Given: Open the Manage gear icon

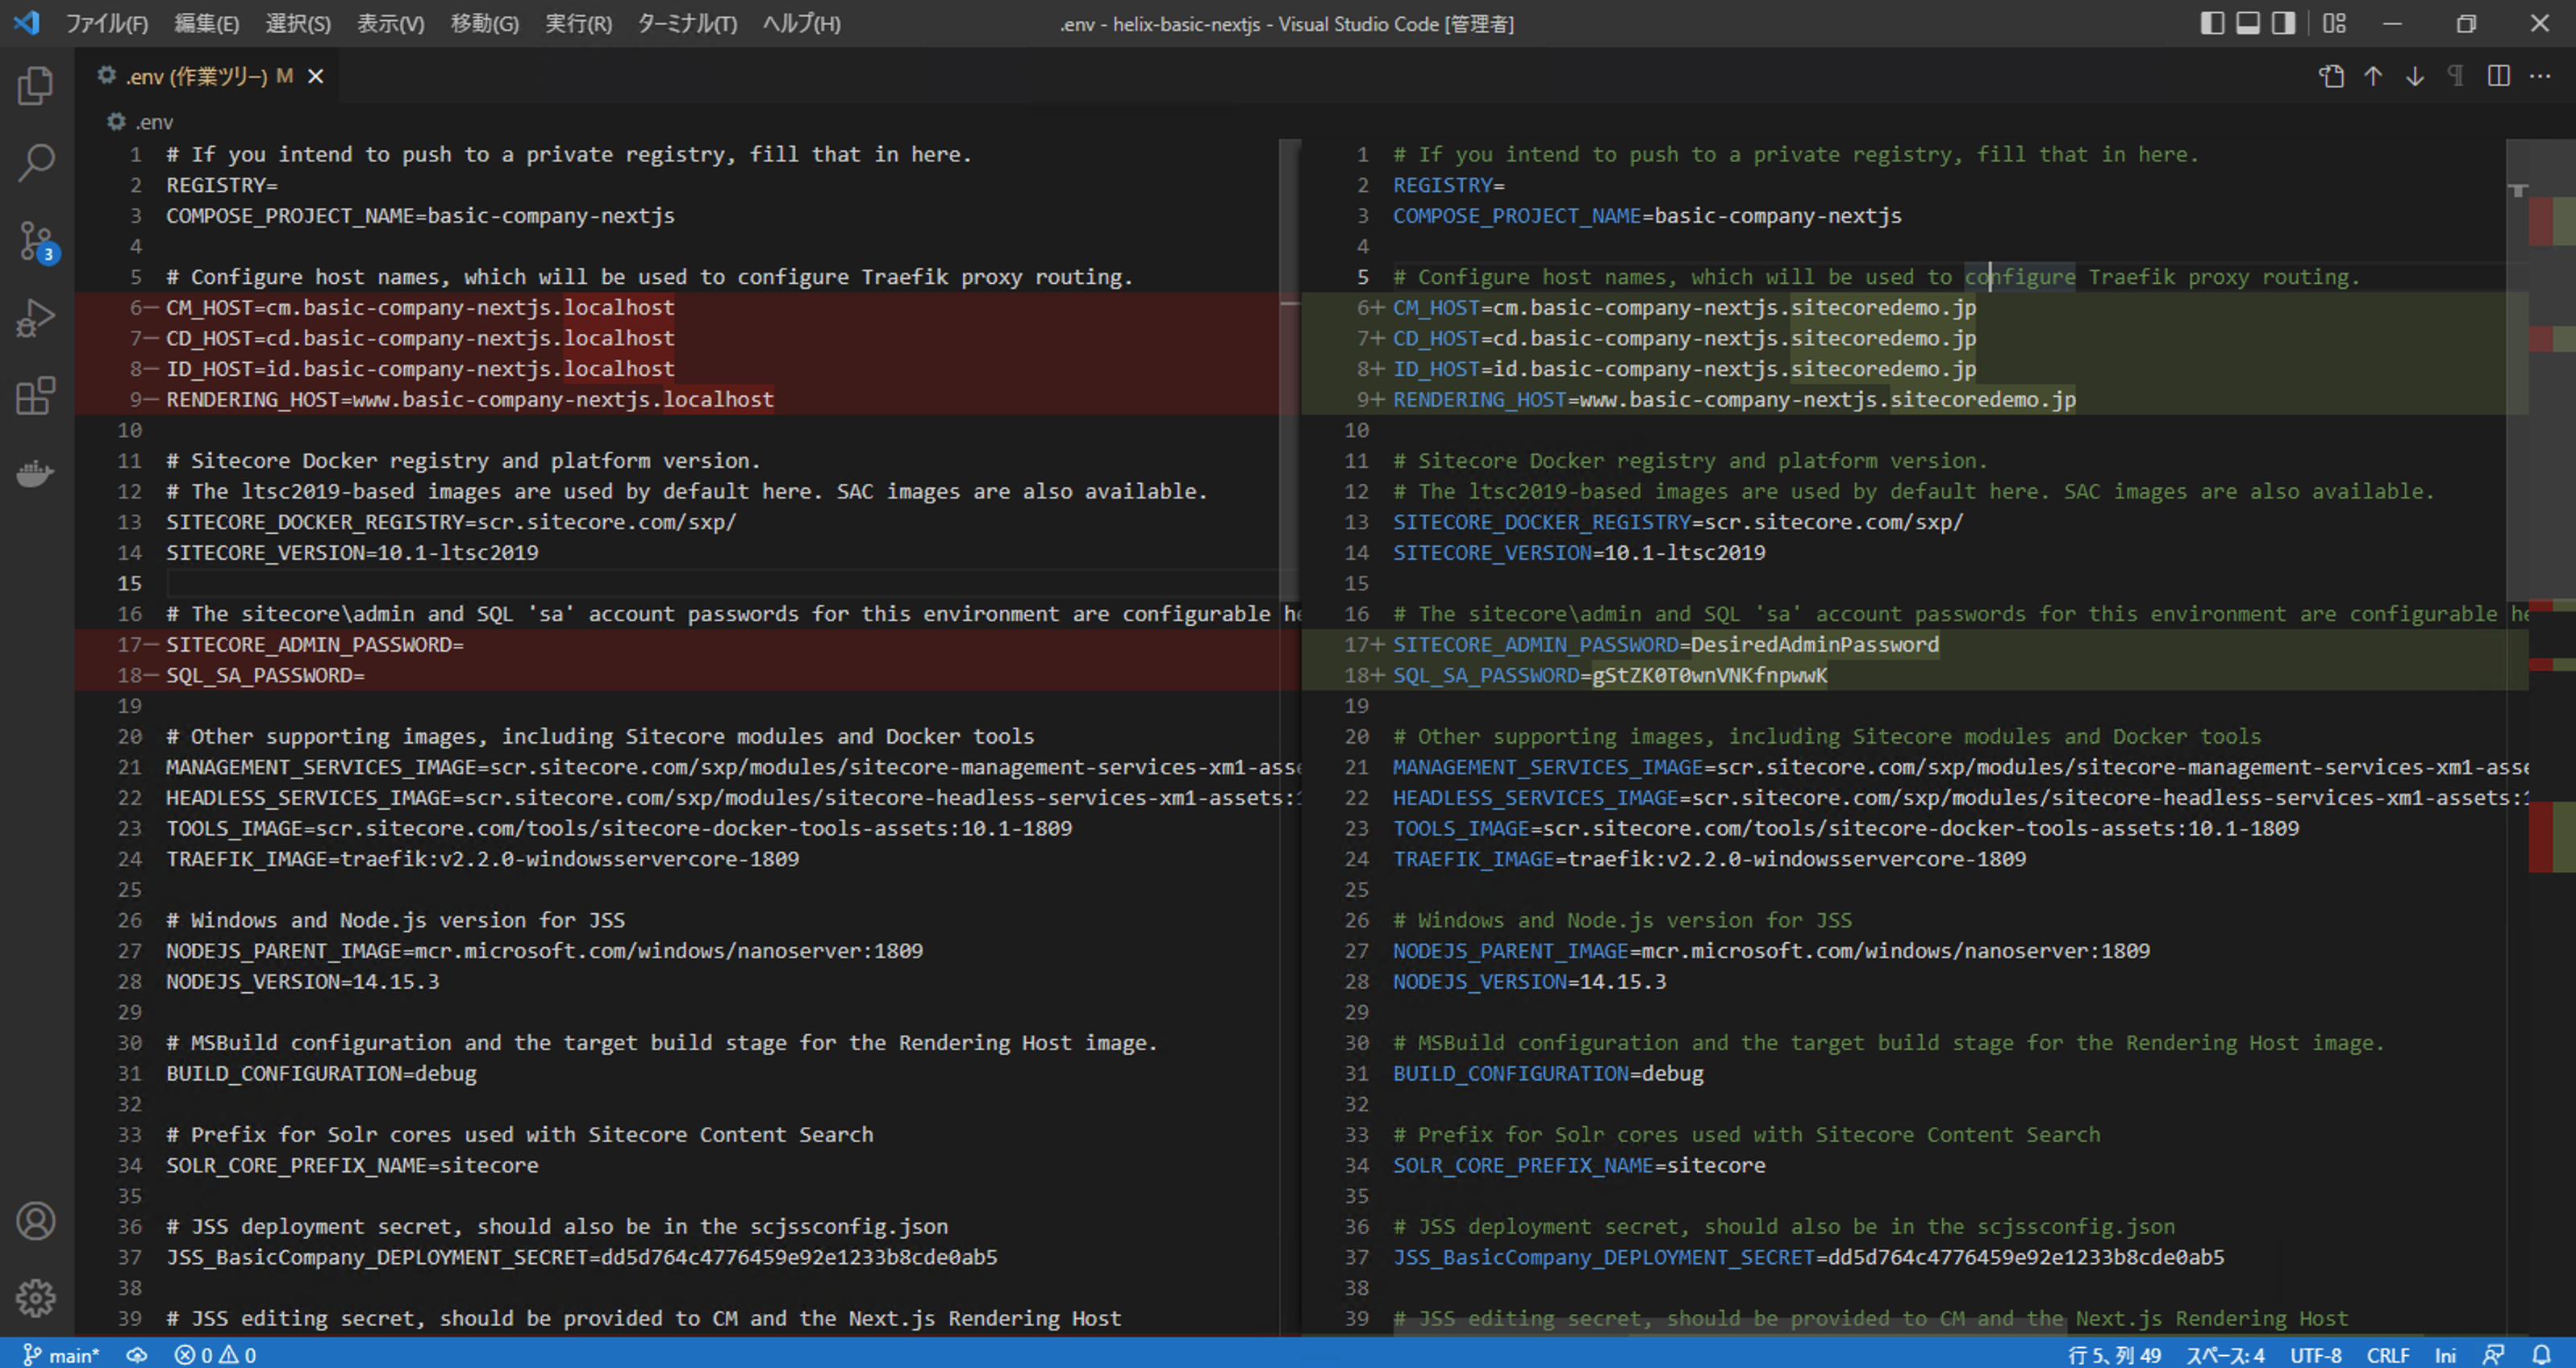Looking at the screenshot, I should pos(36,1298).
